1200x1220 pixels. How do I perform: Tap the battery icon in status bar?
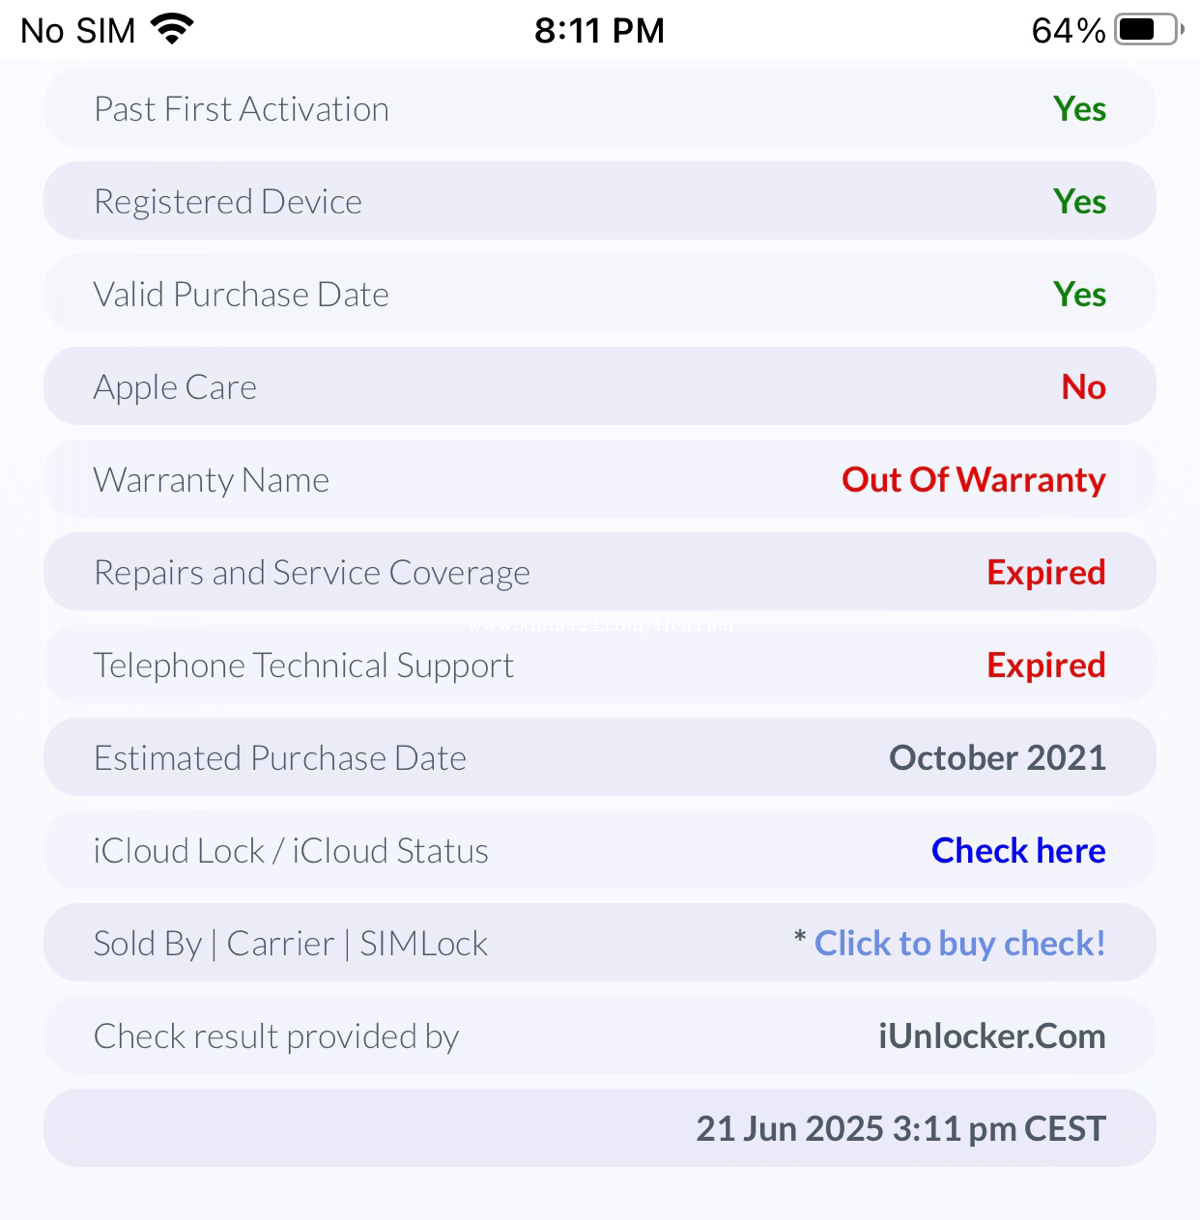[x=1150, y=30]
